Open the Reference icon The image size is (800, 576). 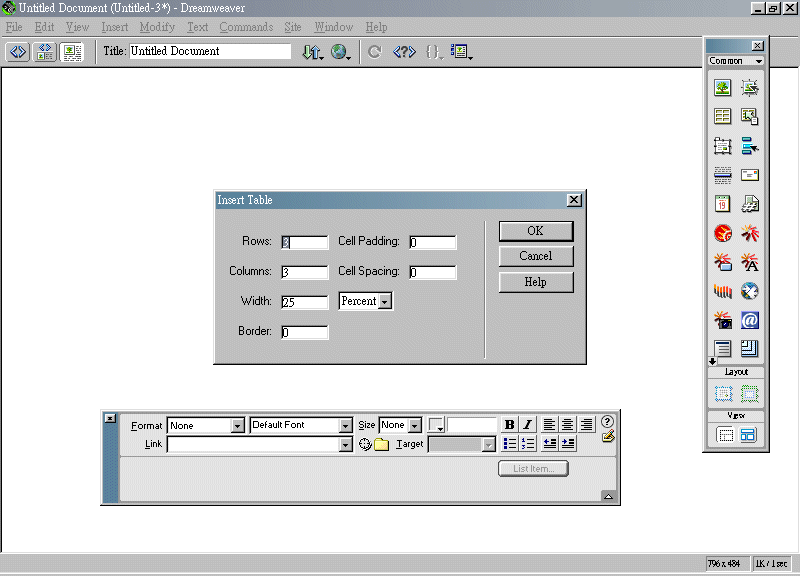(x=404, y=52)
